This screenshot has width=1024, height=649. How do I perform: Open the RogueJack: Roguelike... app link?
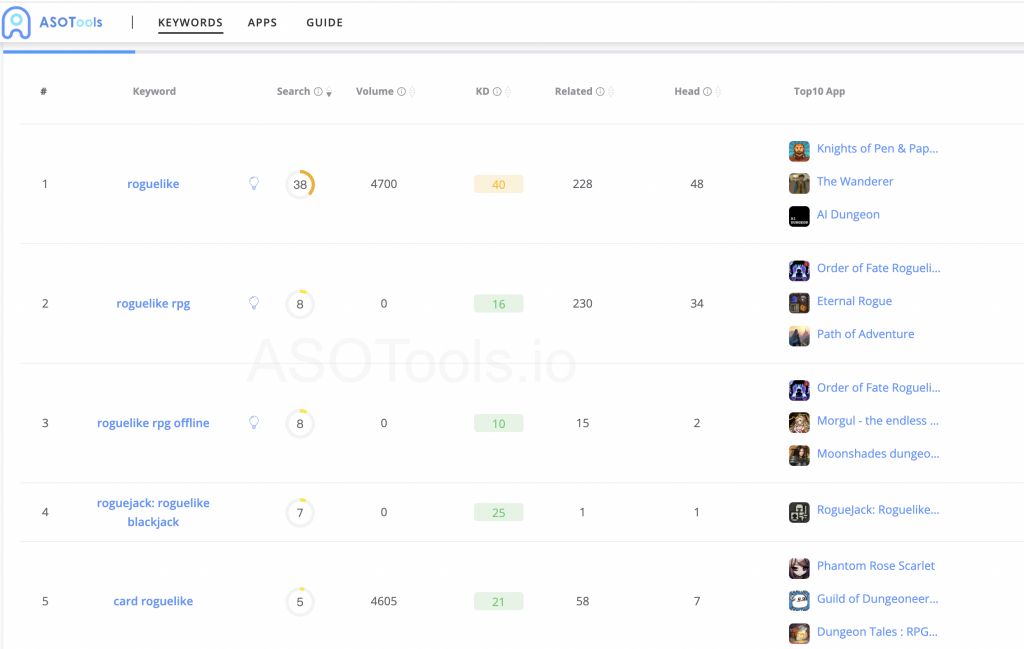point(878,510)
